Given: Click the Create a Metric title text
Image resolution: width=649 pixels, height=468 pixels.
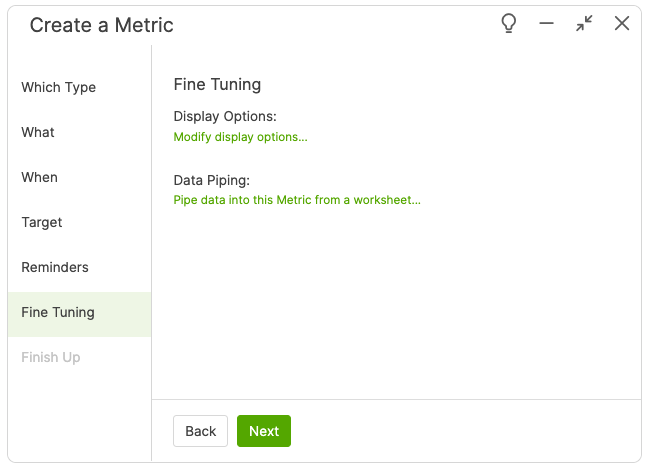Looking at the screenshot, I should pos(101,25).
